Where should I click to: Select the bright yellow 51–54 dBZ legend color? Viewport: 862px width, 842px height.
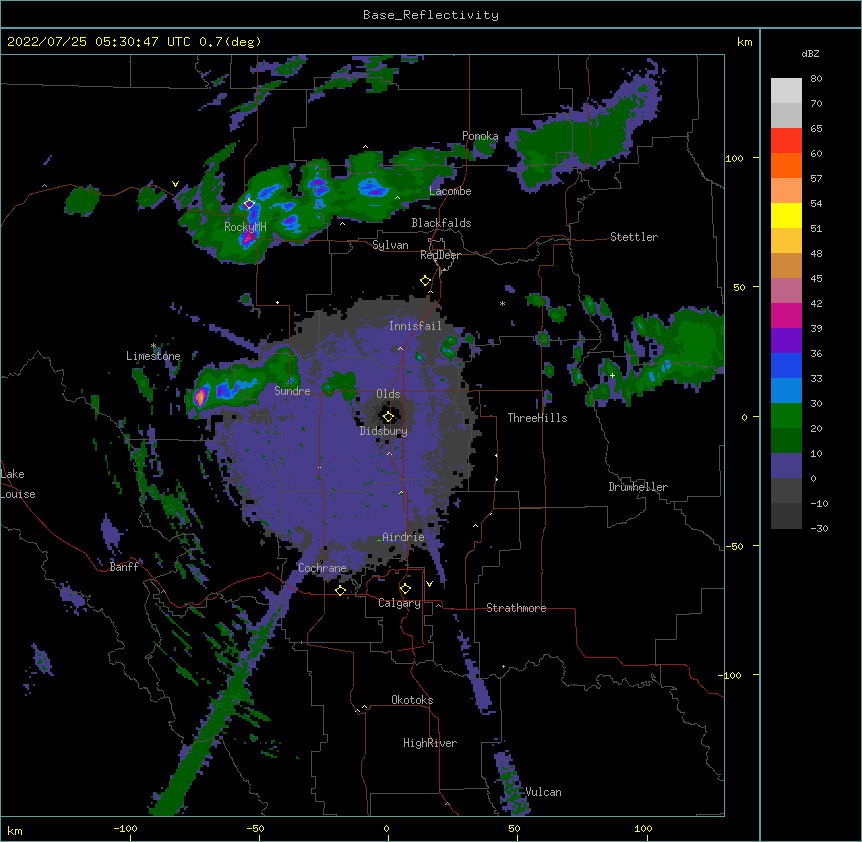786,215
